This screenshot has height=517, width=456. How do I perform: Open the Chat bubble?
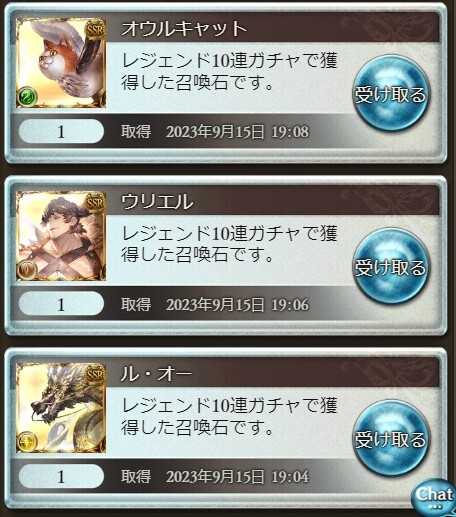[434, 497]
